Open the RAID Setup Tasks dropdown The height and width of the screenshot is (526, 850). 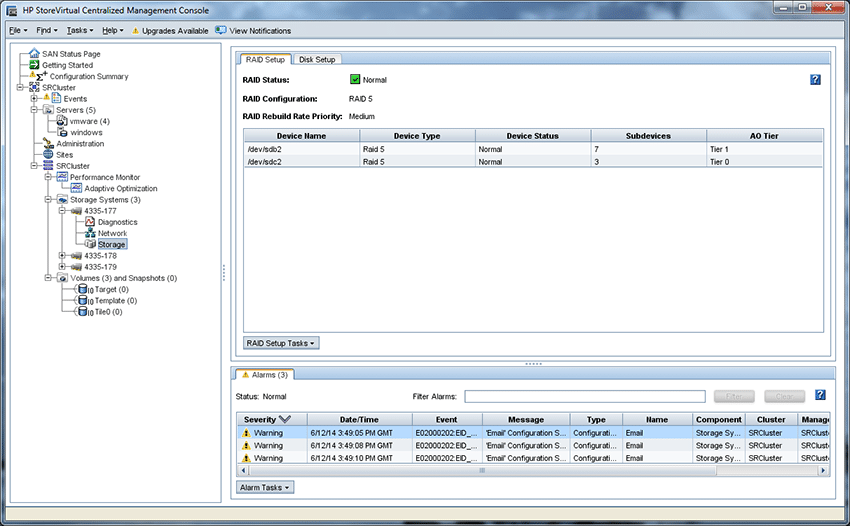click(x=281, y=343)
